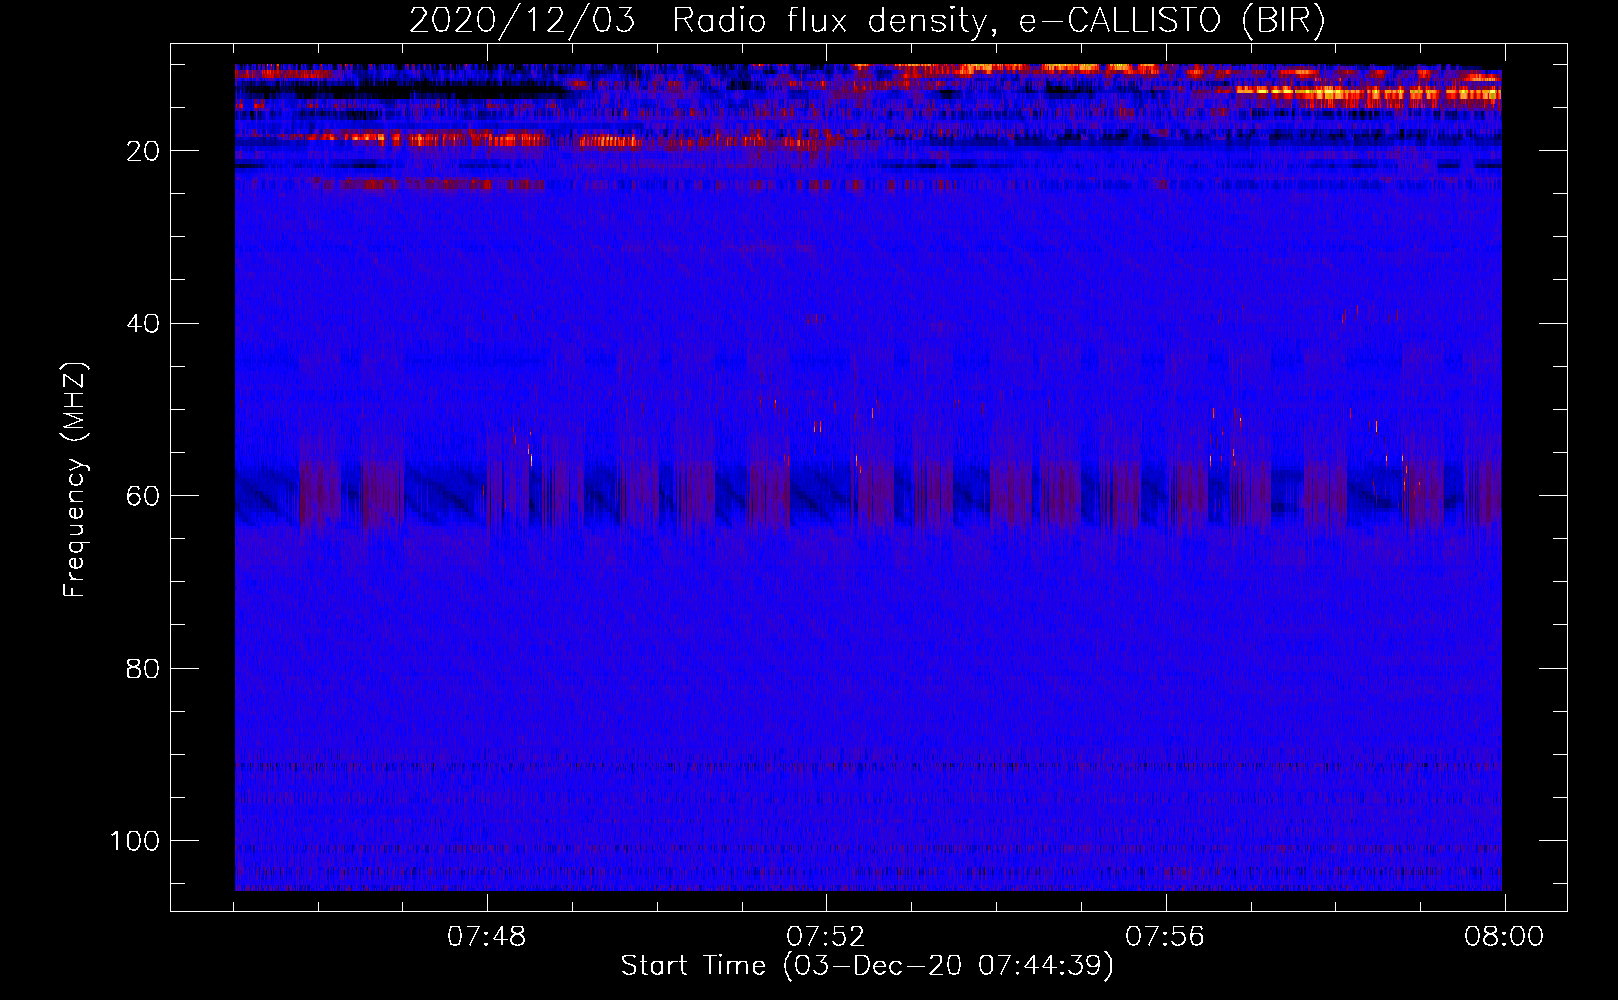Click the 100 frequency tick label
1618x1000 pixels.
[135, 841]
